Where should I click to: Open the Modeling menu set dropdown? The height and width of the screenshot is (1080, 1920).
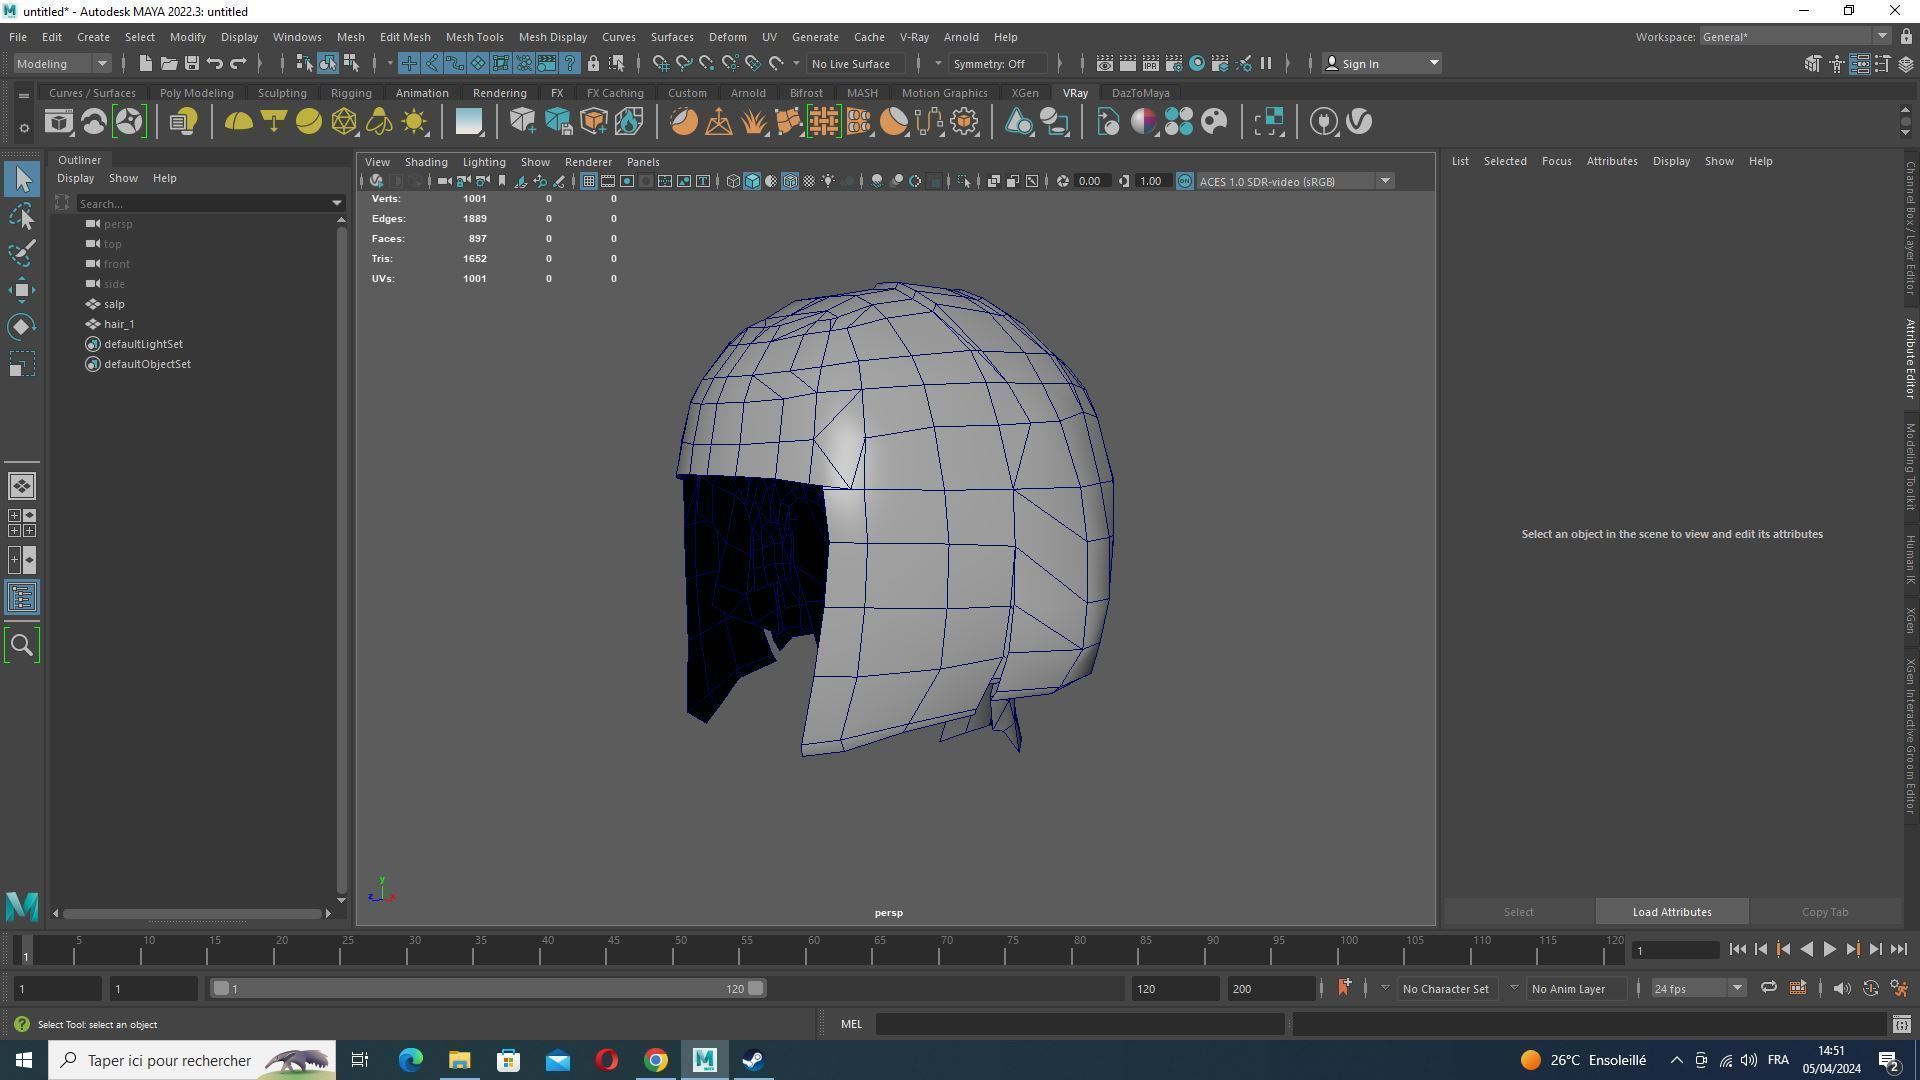coord(62,63)
